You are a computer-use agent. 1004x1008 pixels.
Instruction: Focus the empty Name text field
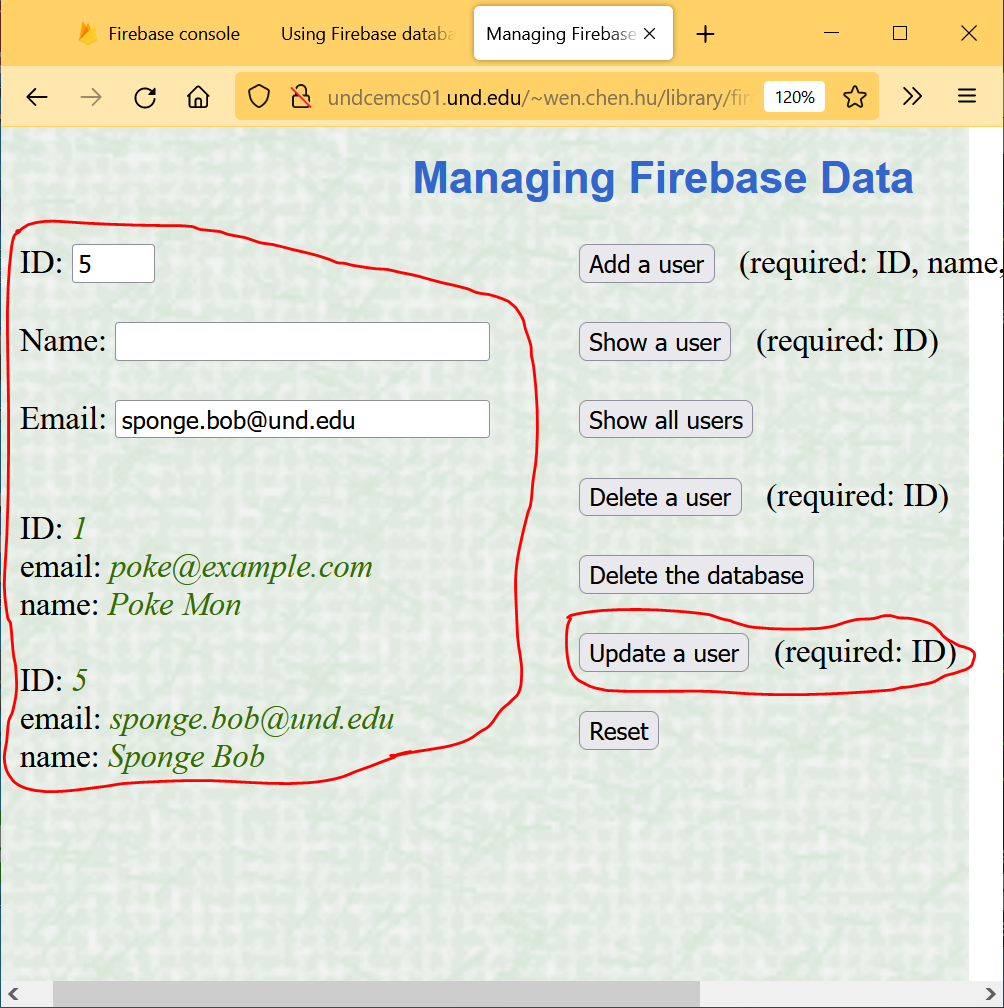(302, 342)
